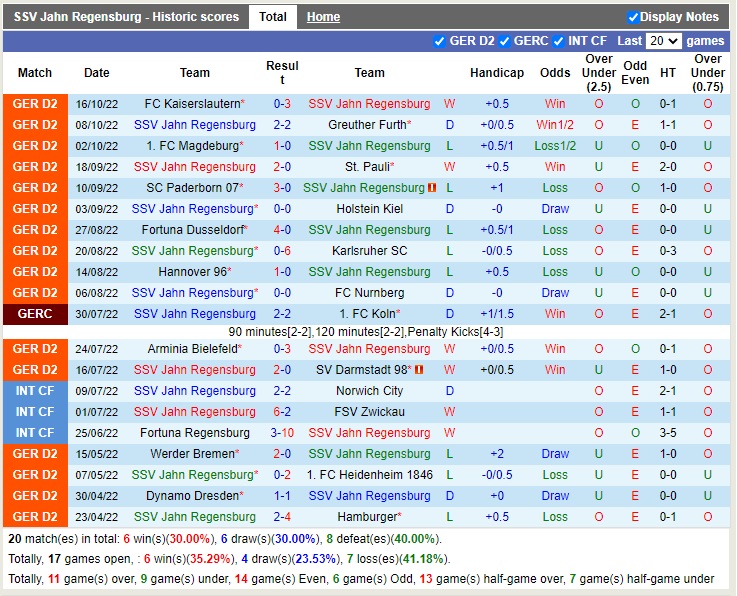Click GER D2 badge in Hamburger match row
This screenshot has height=596, width=737.
(35, 517)
